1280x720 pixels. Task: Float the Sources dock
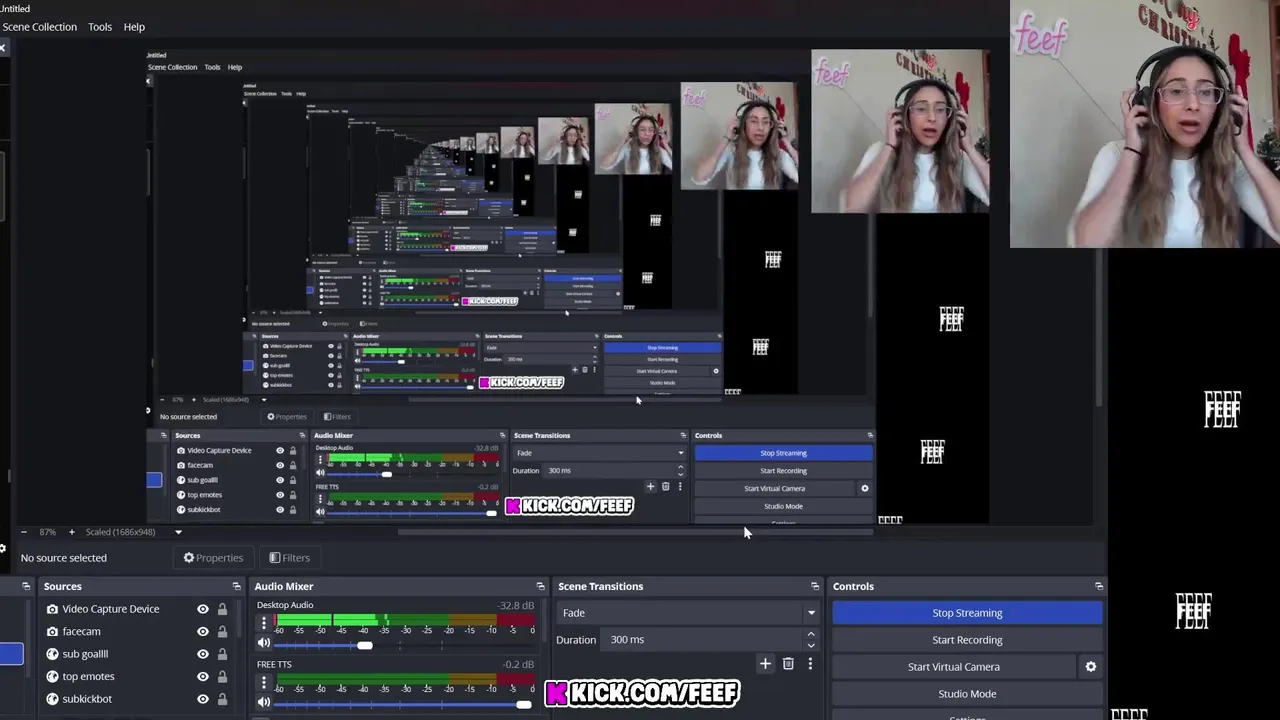pos(237,586)
